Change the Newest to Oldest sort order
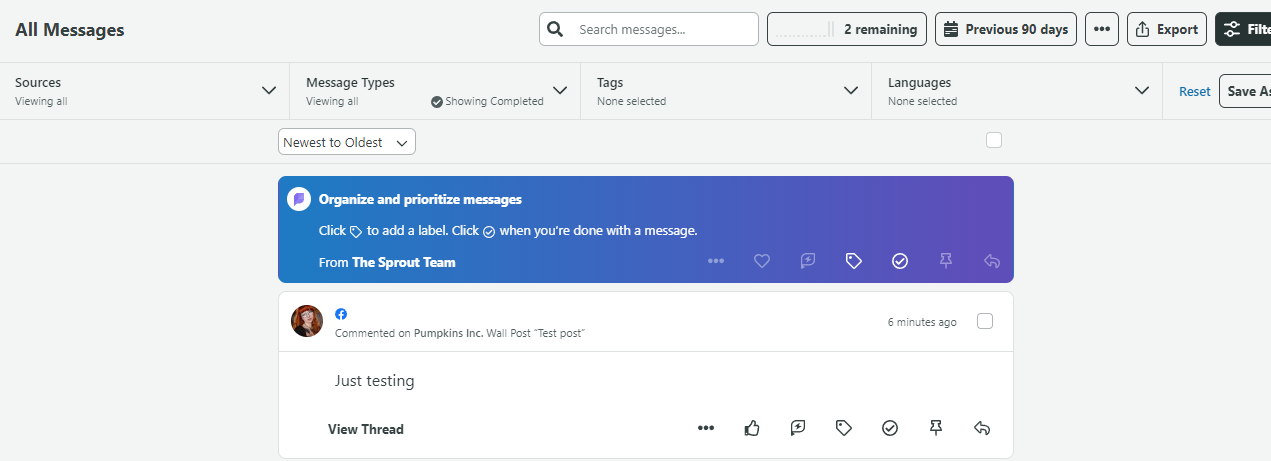 pyautogui.click(x=346, y=142)
